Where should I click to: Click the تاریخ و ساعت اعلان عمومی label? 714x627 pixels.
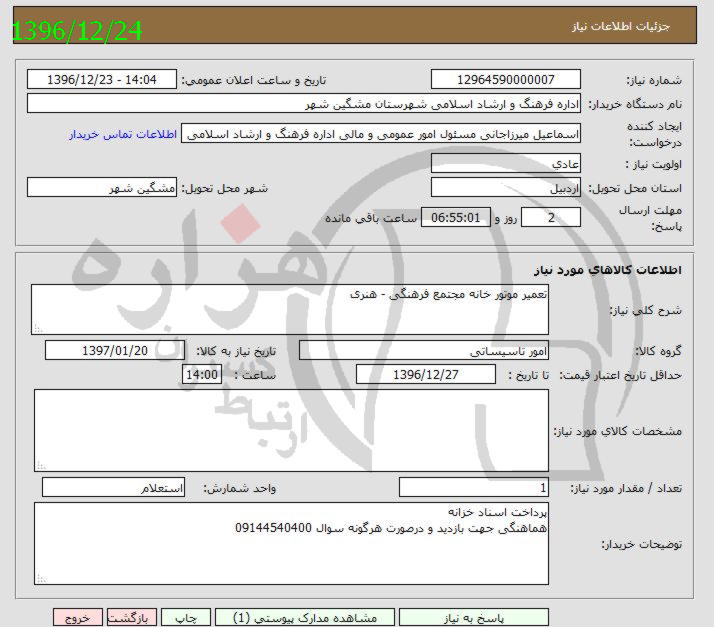254,80
